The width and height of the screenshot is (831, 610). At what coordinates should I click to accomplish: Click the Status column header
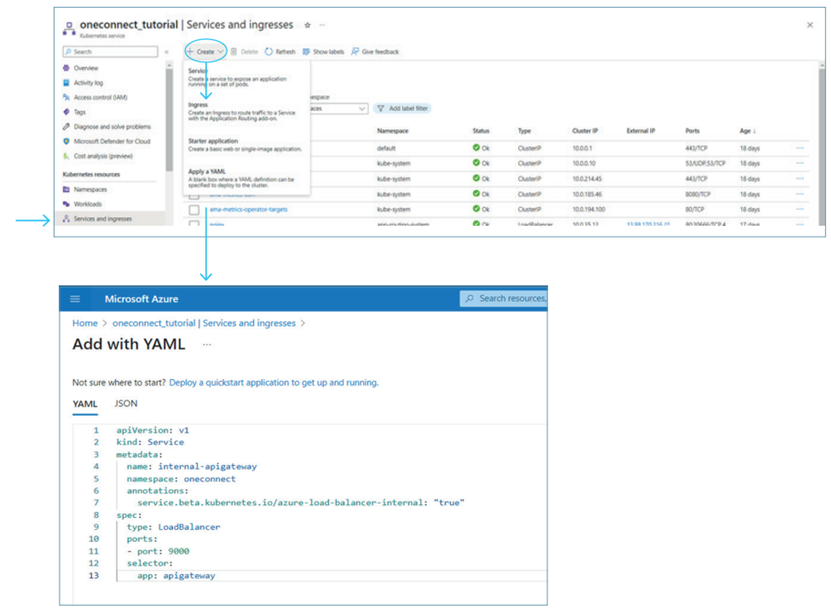pyautogui.click(x=481, y=131)
